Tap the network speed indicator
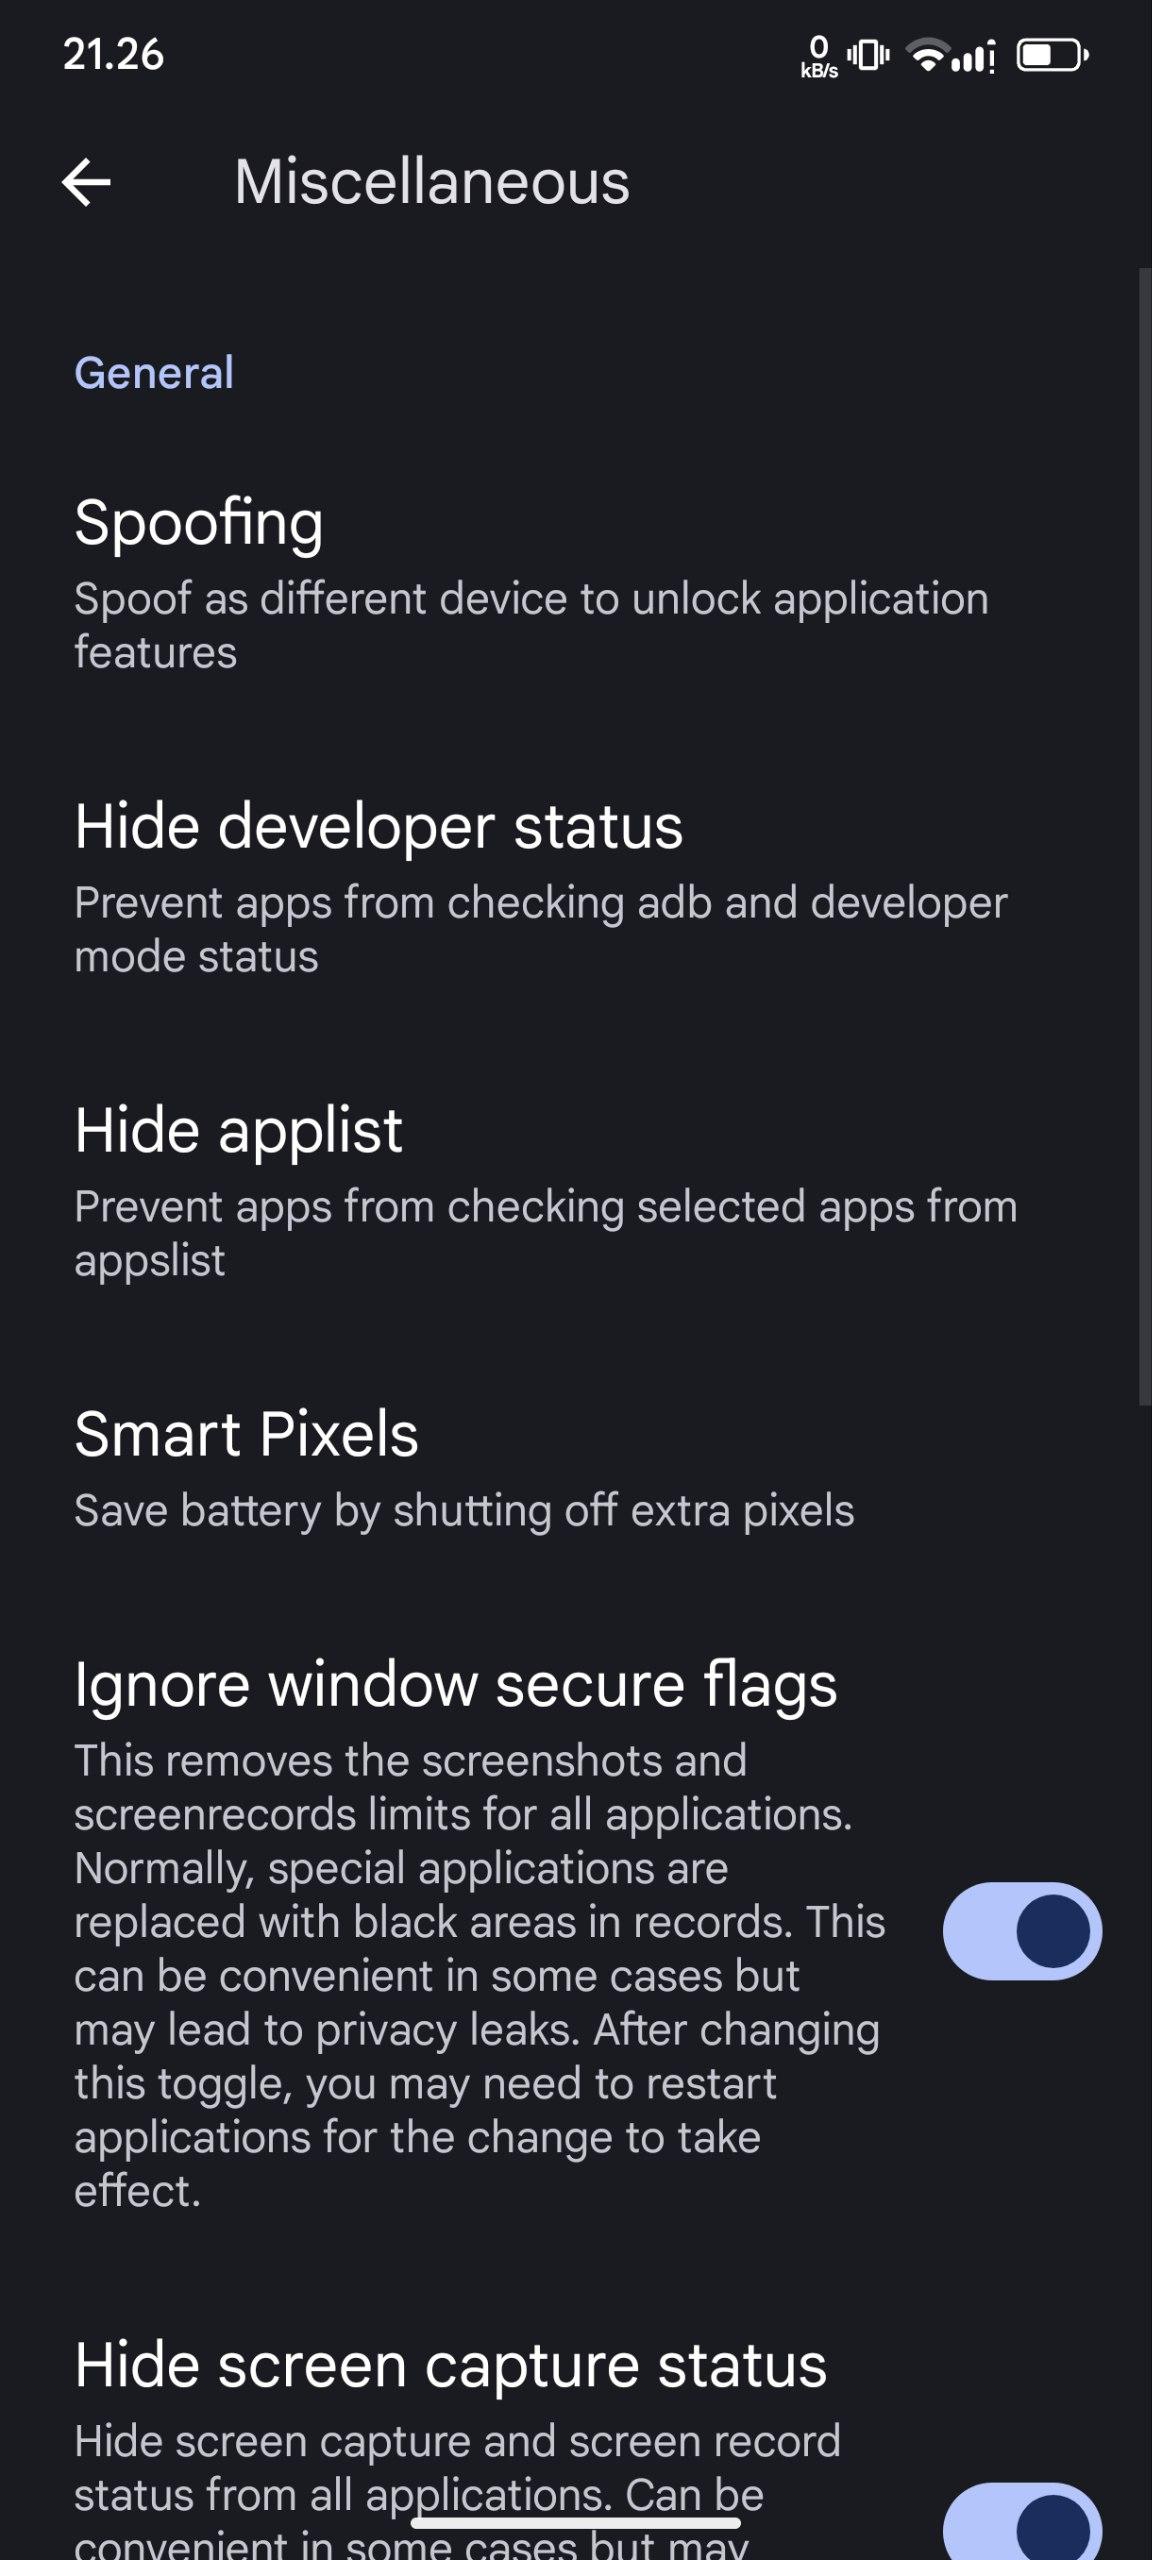The image size is (1152, 2560). coord(819,57)
